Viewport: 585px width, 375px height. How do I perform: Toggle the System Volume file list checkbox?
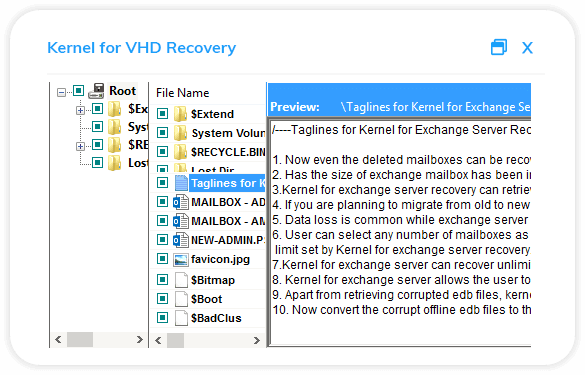[162, 132]
